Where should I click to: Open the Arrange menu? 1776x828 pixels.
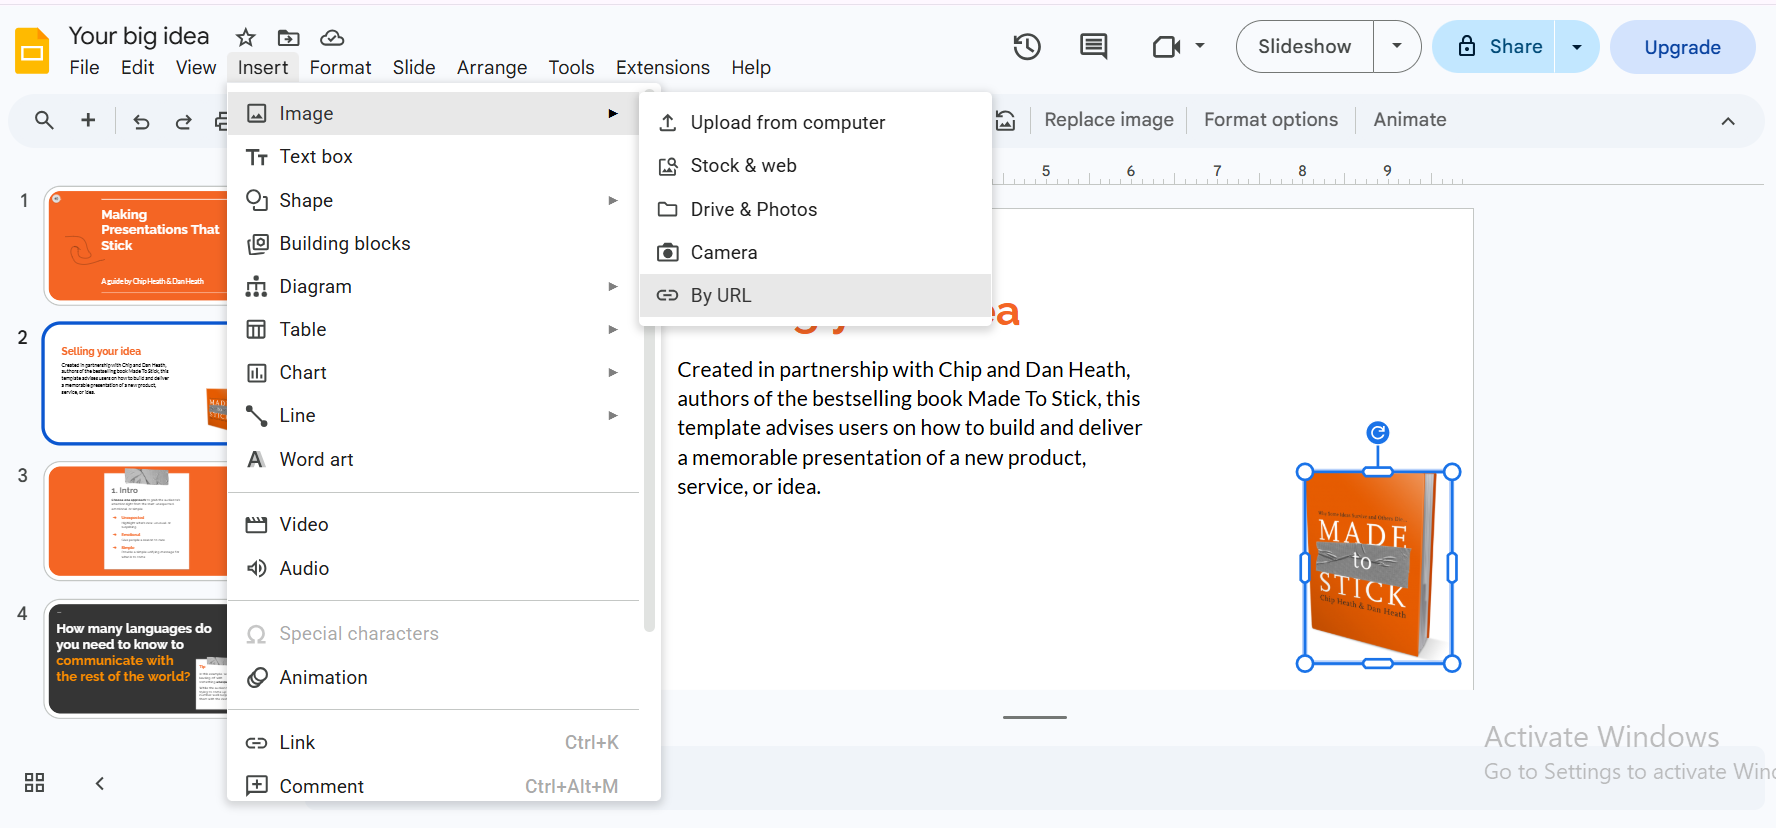pyautogui.click(x=492, y=67)
